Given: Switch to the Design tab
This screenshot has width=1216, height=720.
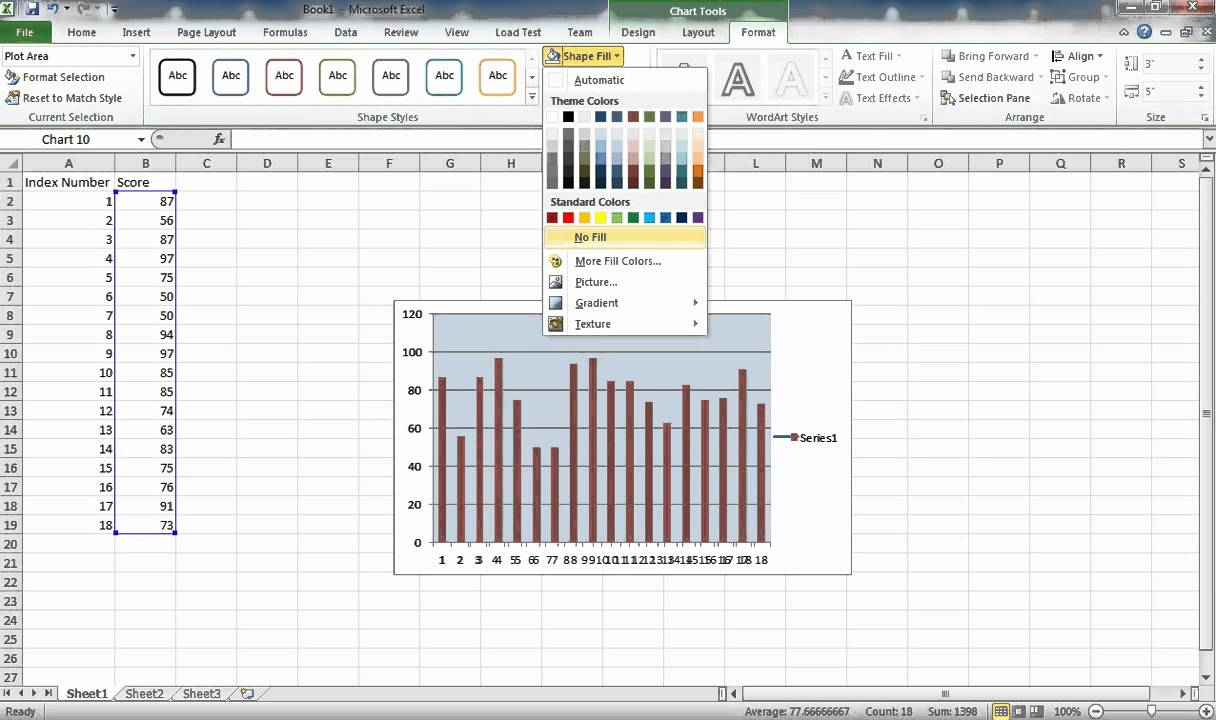Looking at the screenshot, I should [x=637, y=32].
